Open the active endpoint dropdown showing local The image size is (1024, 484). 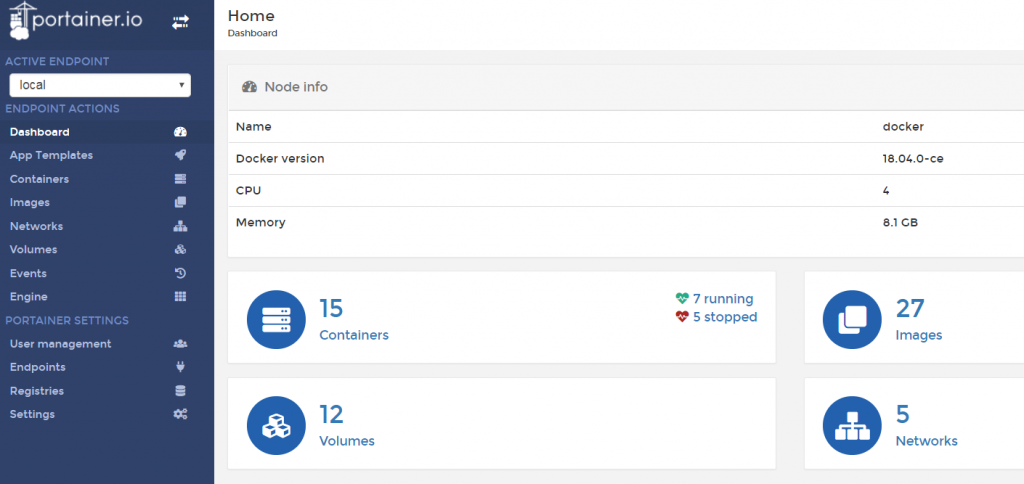click(100, 85)
